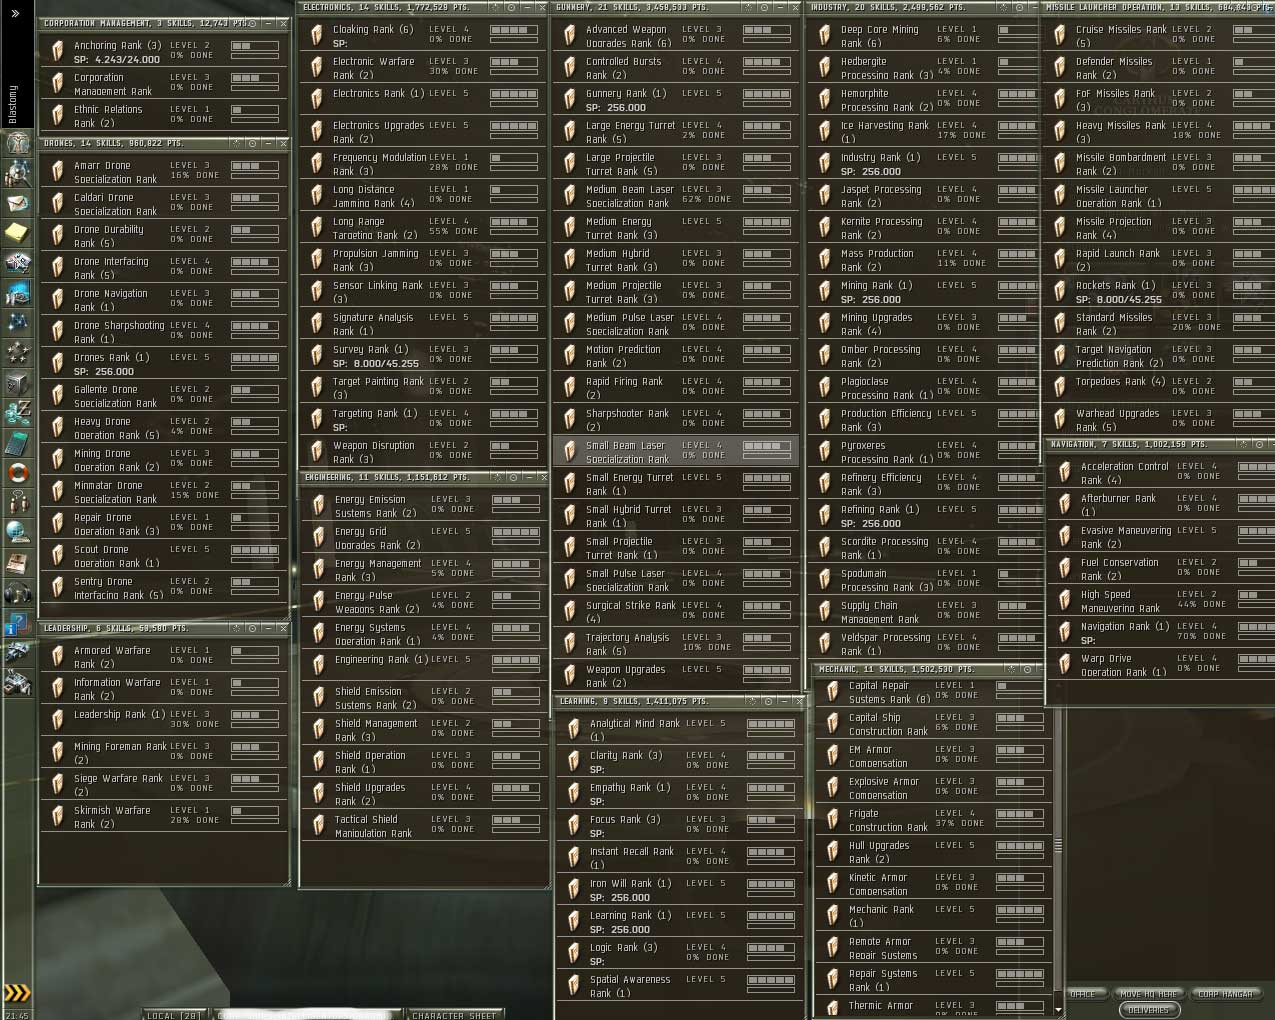Open the headphones jukebox sidebar icon
This screenshot has width=1275, height=1020.
17,593
